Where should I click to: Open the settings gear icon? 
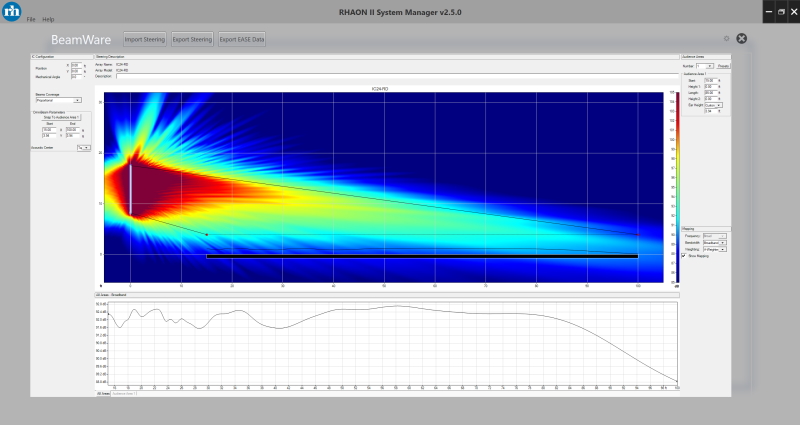[727, 38]
